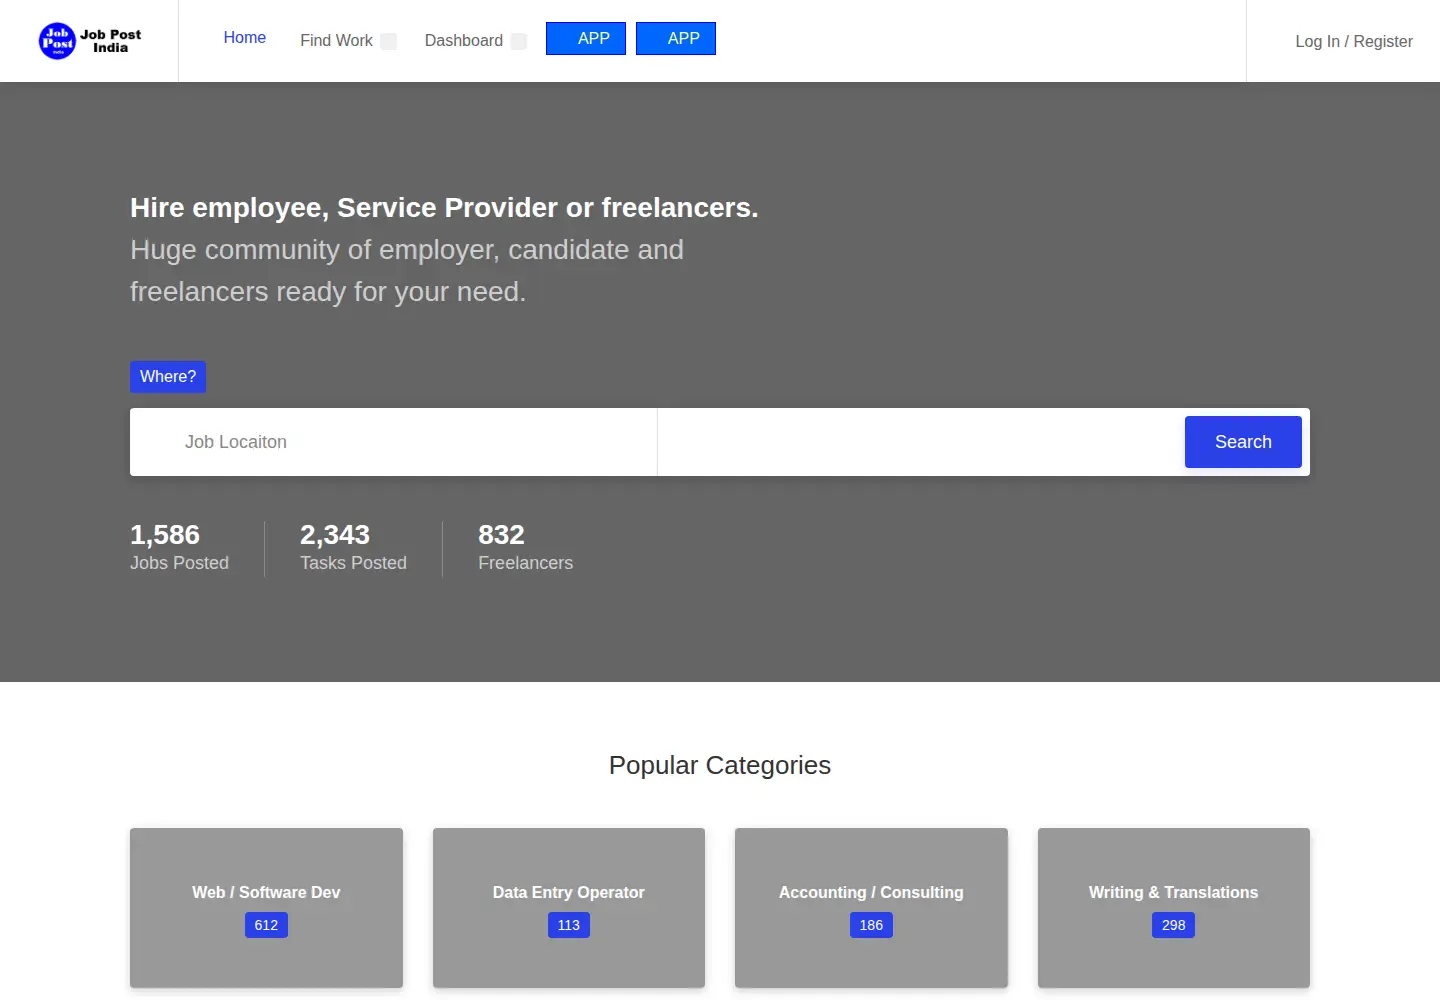Click the 'Hire employee, Service Provider or freelancers.' headline
1440x1000 pixels.
click(444, 207)
